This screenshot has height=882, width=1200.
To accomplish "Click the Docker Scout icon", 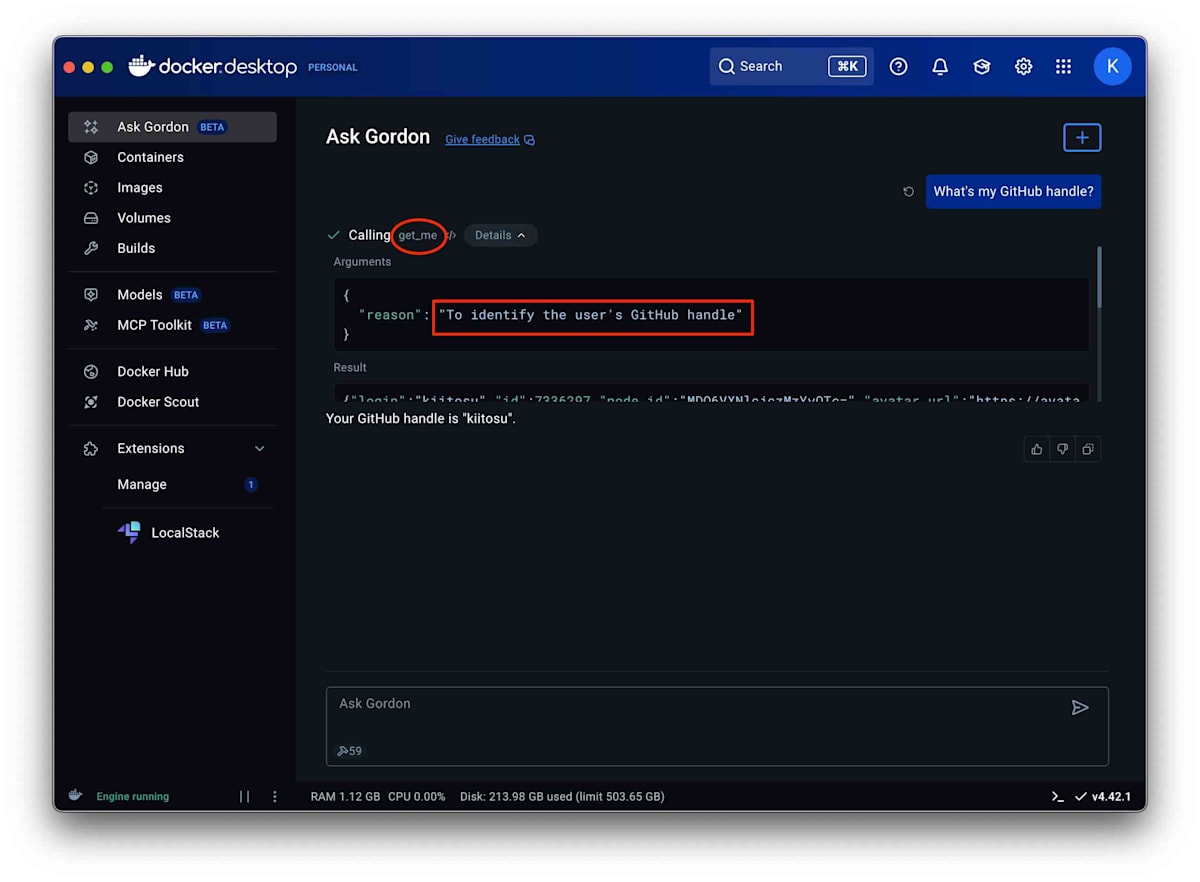I will point(91,402).
